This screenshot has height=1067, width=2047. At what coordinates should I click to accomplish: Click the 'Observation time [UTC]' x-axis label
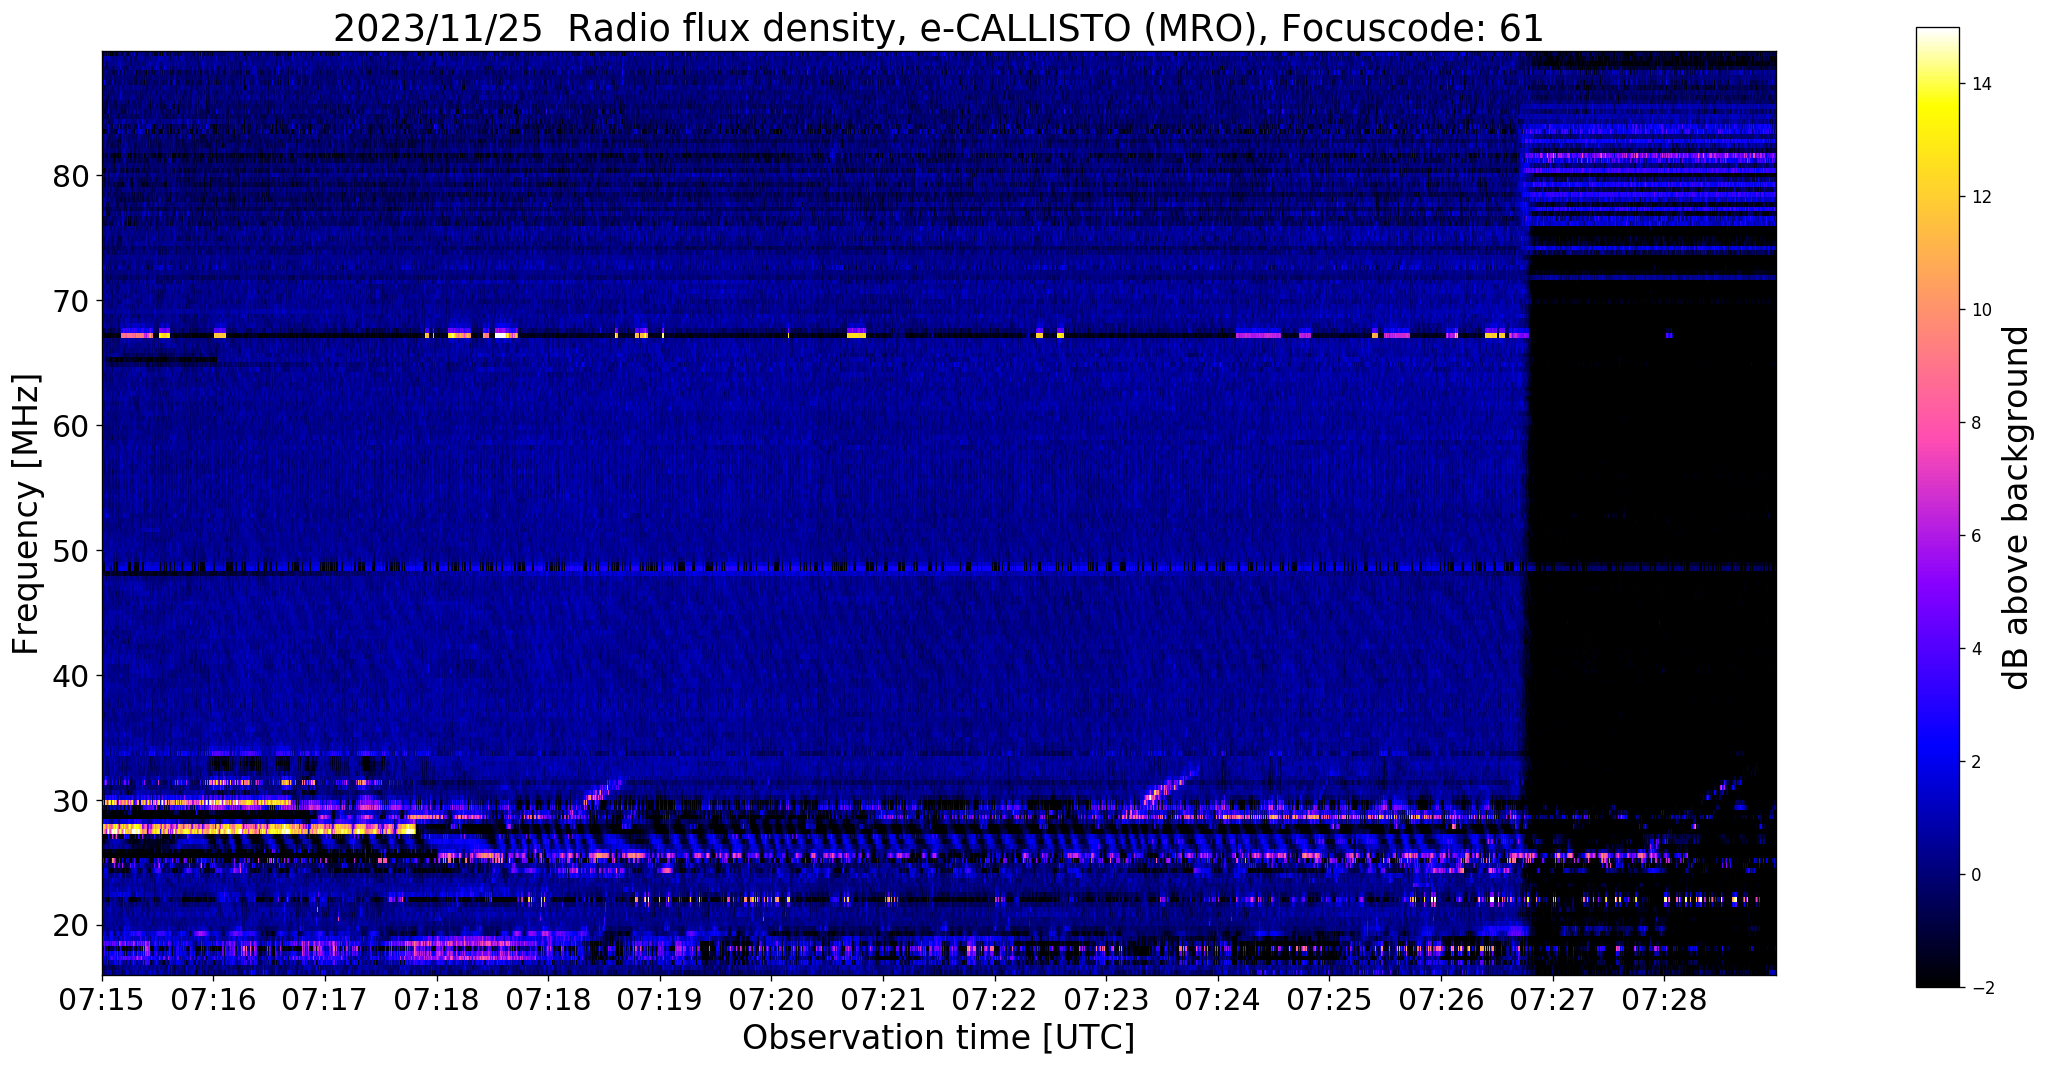[x=938, y=1038]
